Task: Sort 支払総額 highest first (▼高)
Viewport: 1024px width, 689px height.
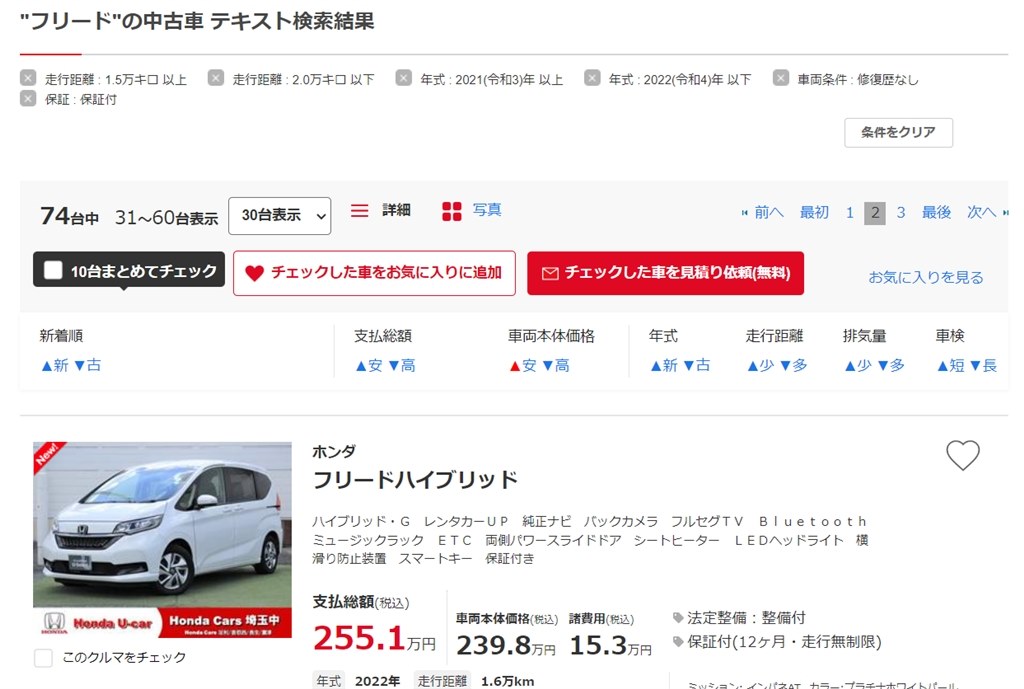Action: click(402, 366)
